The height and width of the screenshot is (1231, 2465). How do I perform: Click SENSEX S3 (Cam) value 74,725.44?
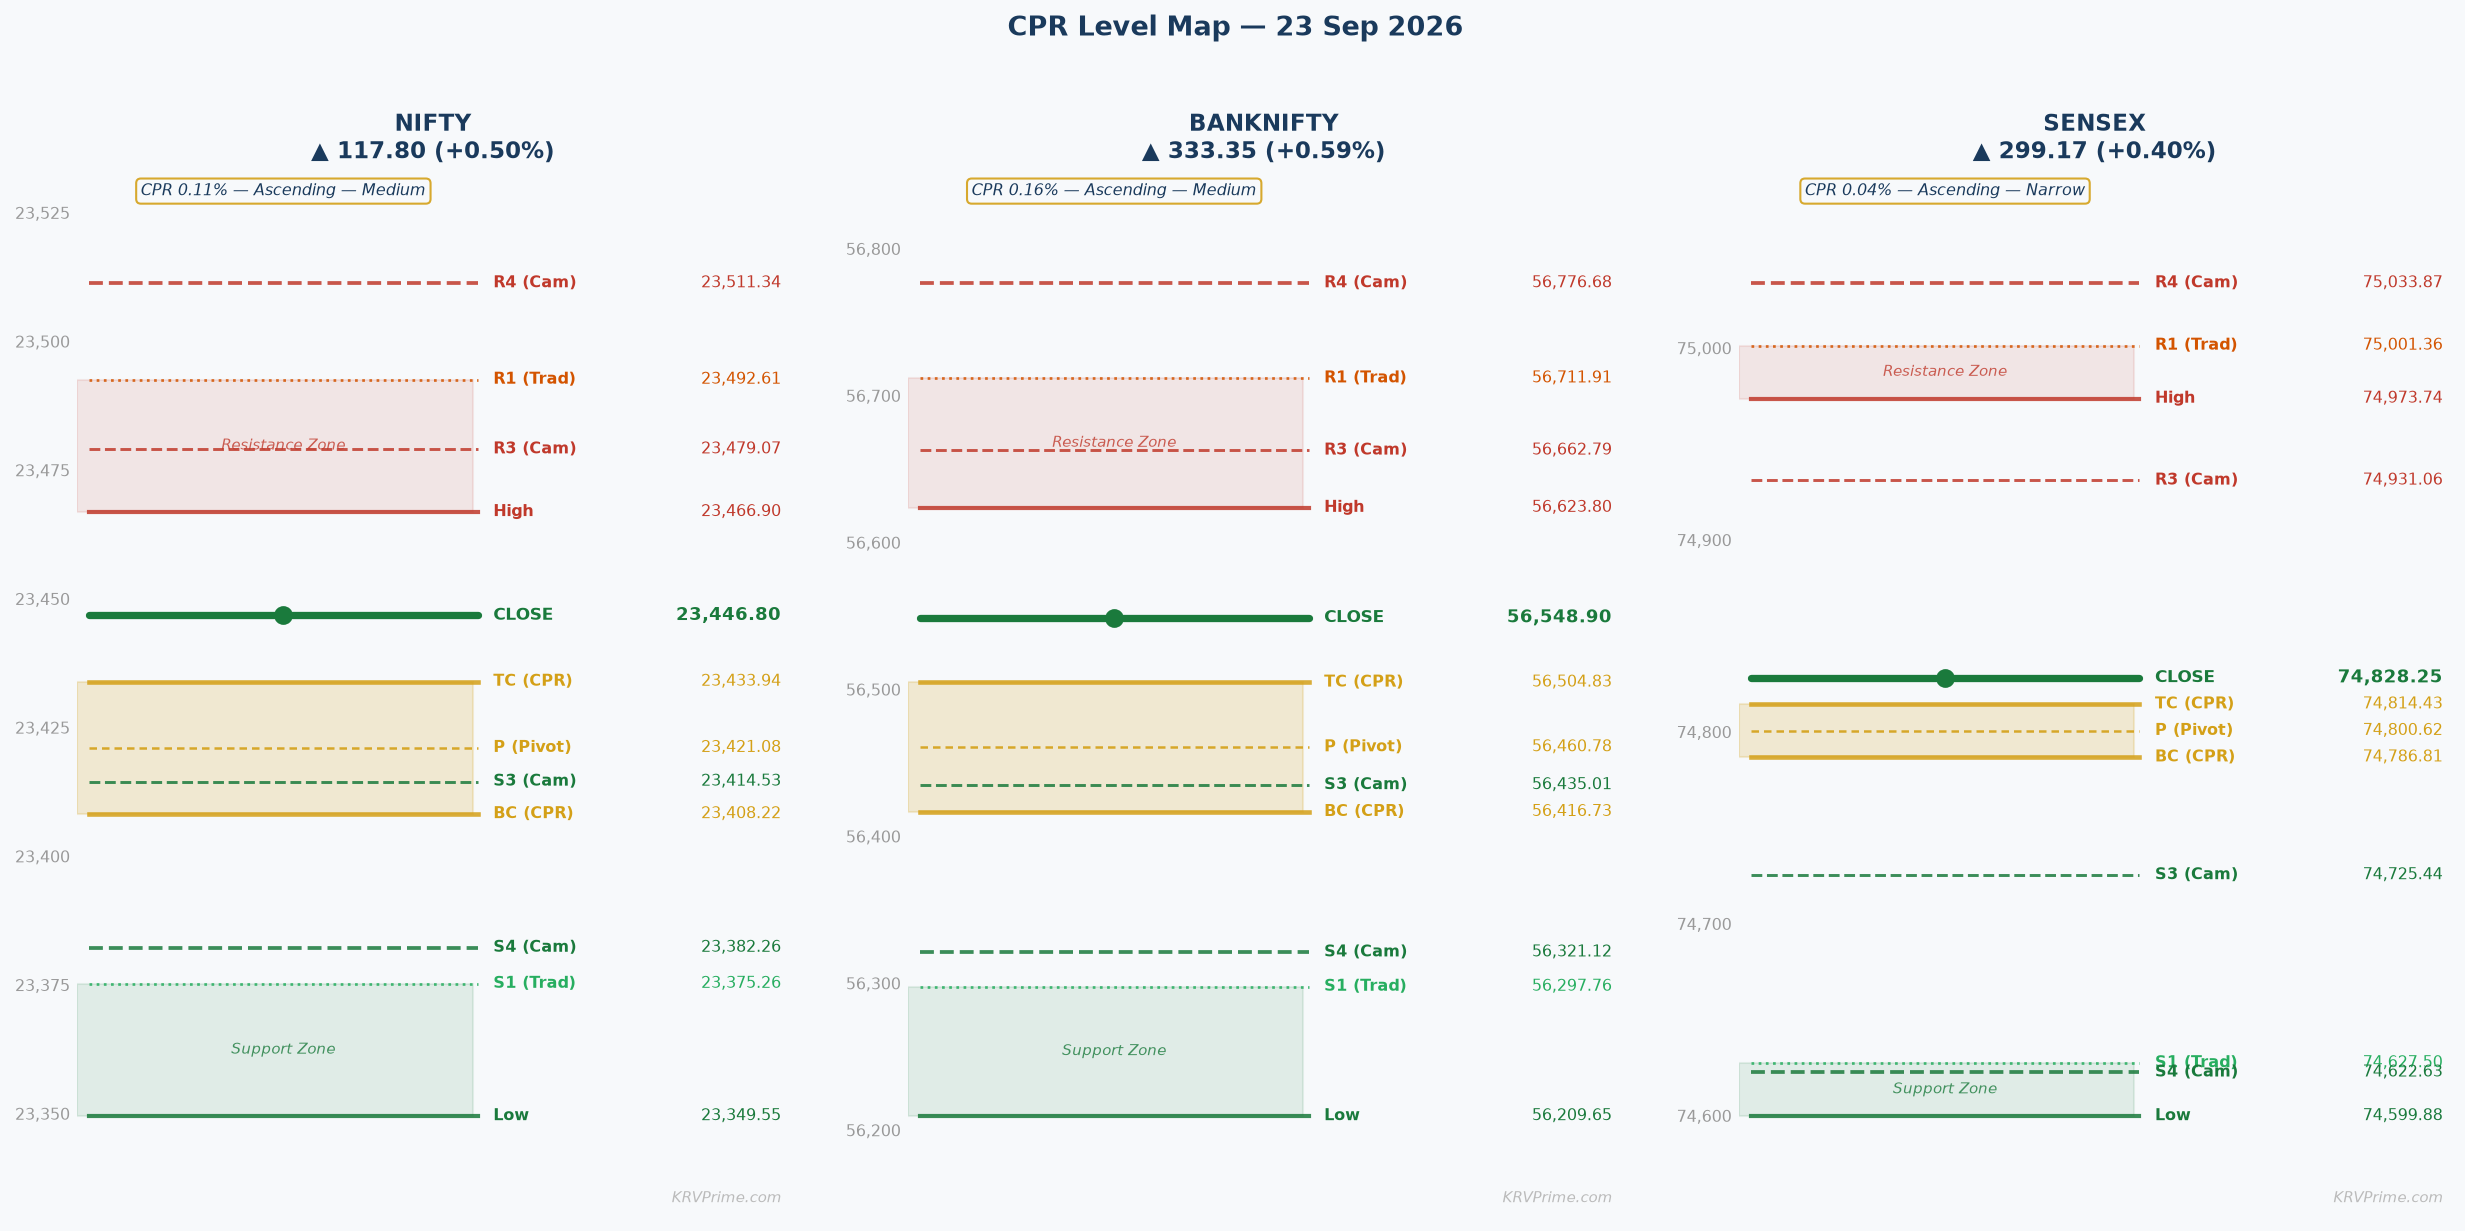click(x=2403, y=875)
